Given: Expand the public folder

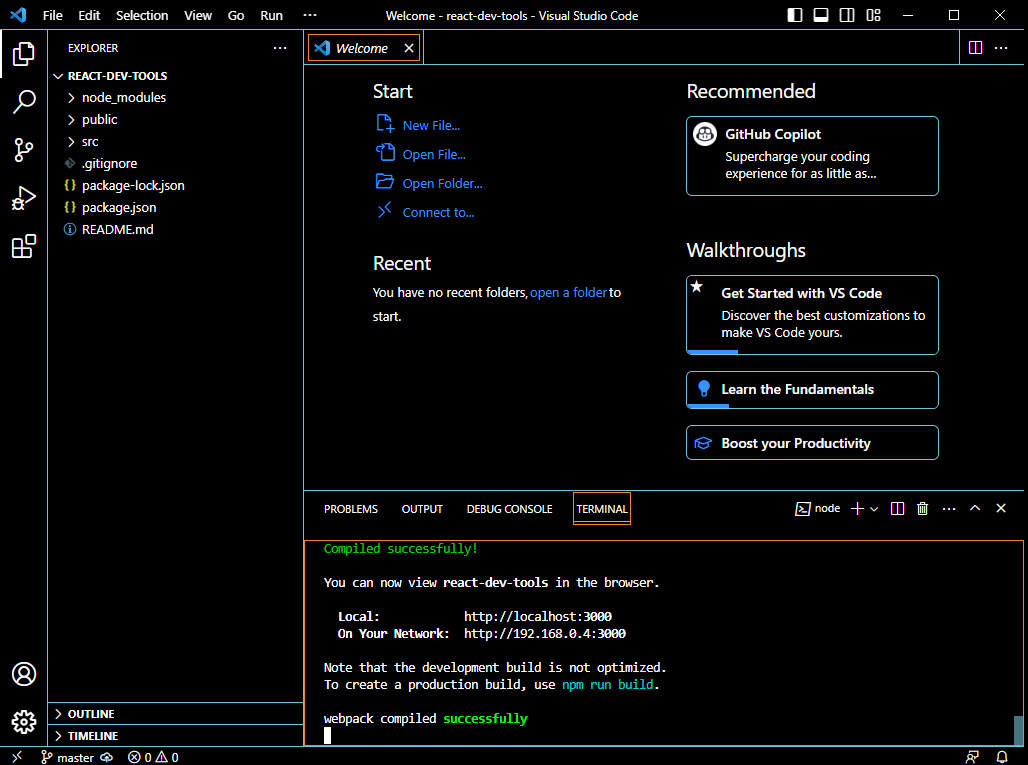Looking at the screenshot, I should tap(176, 120).
